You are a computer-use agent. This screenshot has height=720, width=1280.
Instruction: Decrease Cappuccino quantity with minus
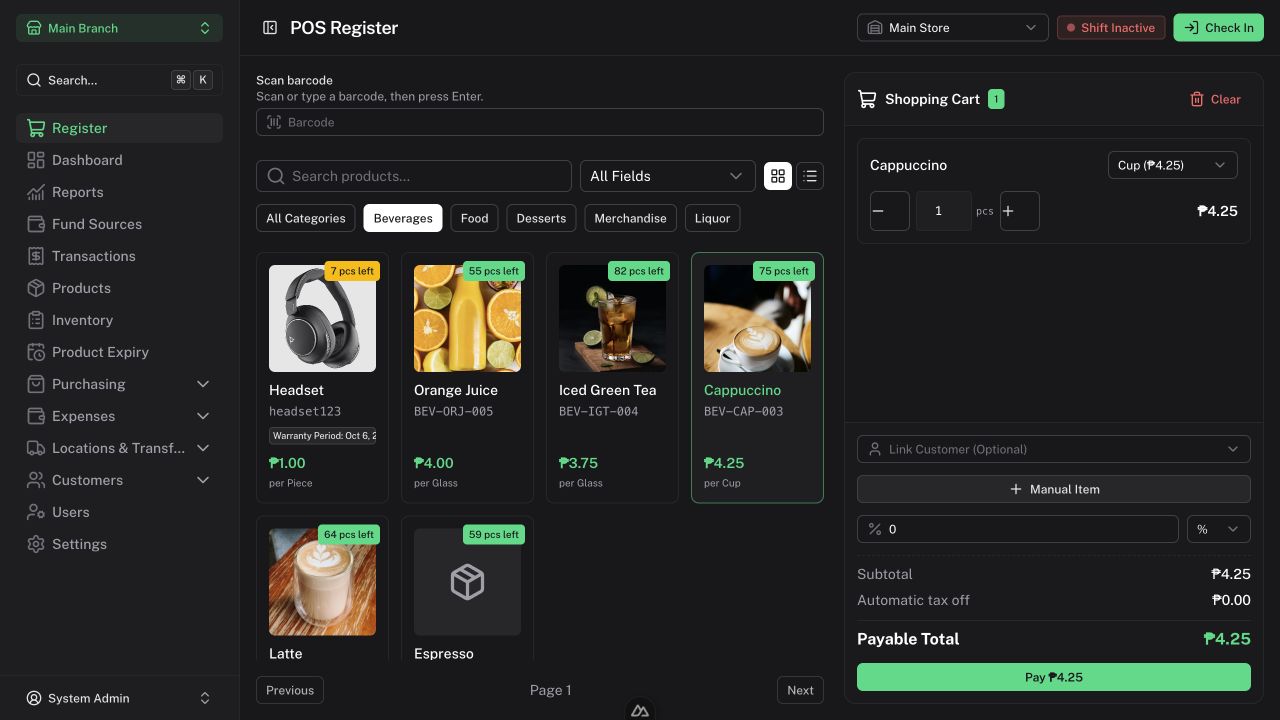pos(889,211)
